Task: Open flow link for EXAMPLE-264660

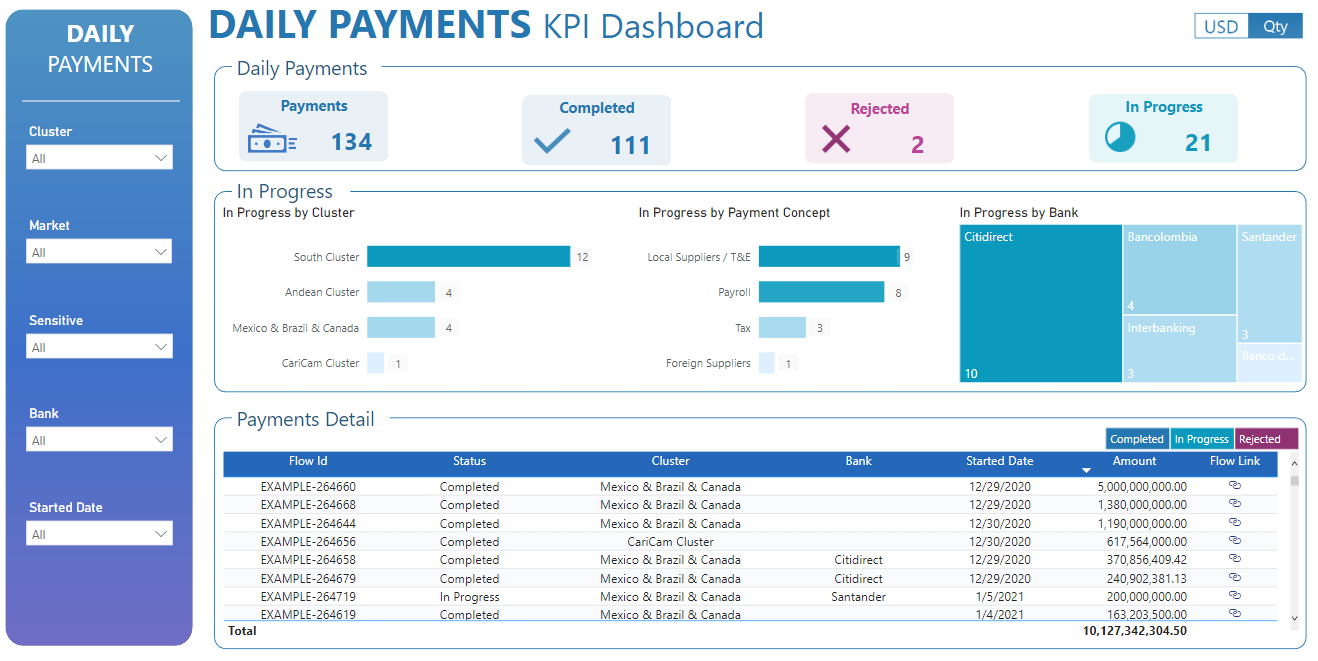Action: pos(1235,486)
